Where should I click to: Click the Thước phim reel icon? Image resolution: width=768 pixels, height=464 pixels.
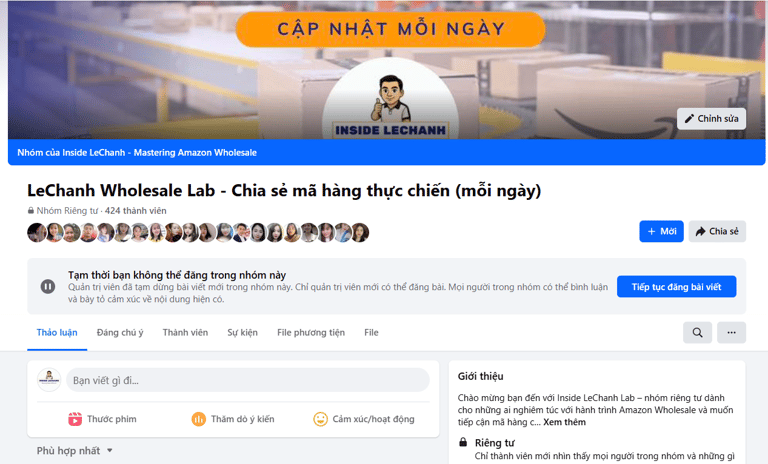[x=75, y=419]
